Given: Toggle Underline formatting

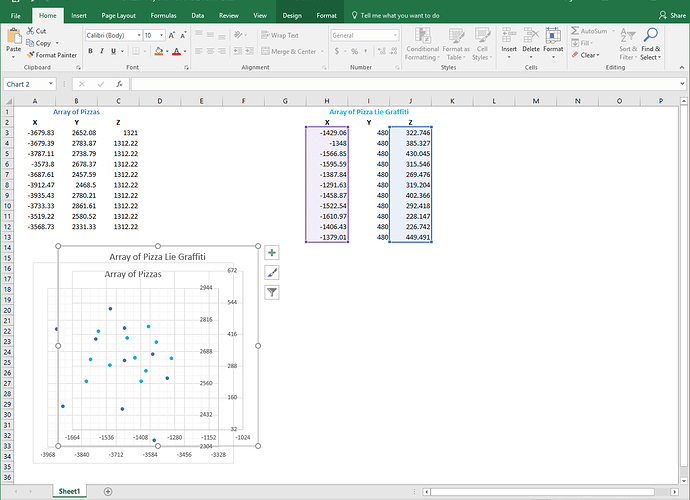Looking at the screenshot, I should coord(115,51).
